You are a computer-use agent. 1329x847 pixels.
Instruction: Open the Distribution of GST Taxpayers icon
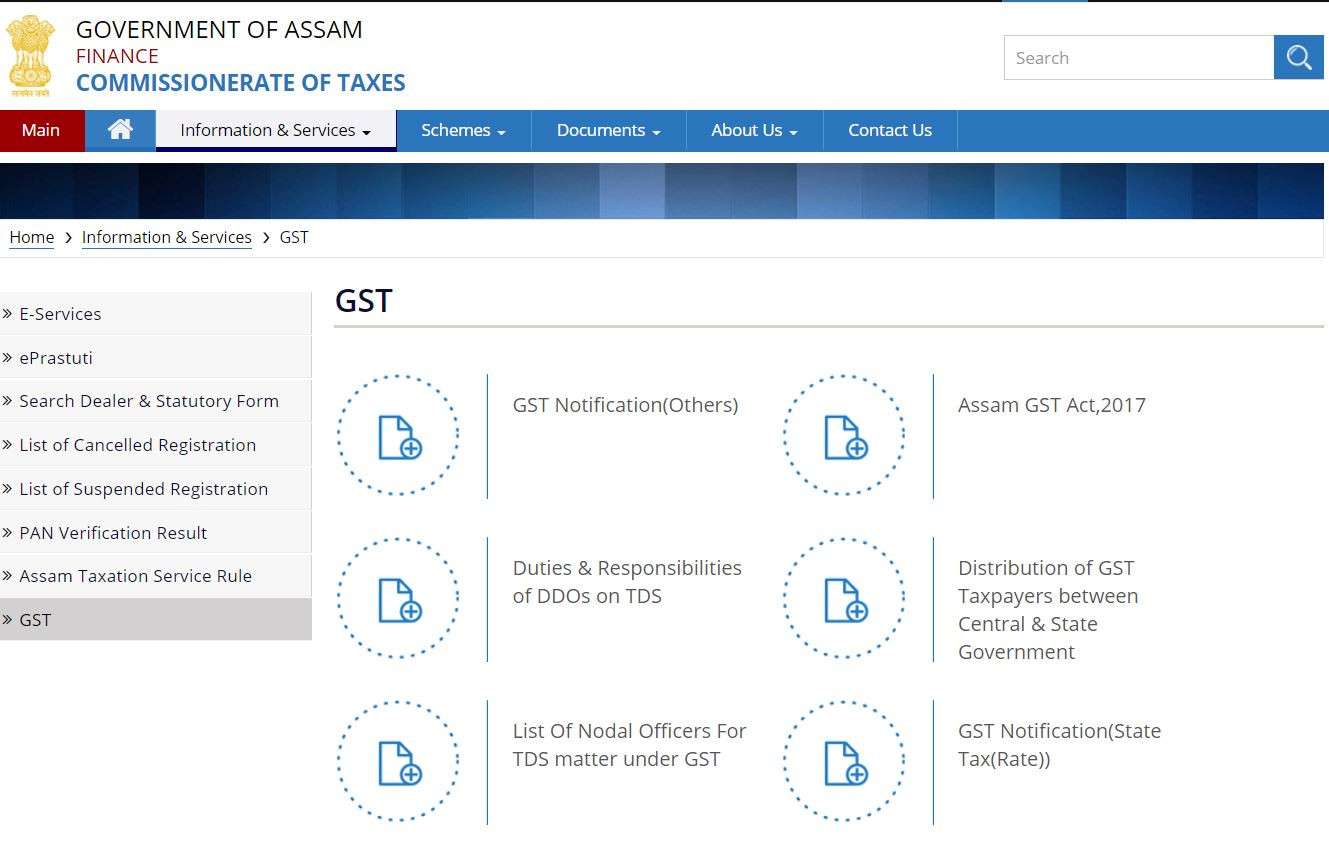844,599
